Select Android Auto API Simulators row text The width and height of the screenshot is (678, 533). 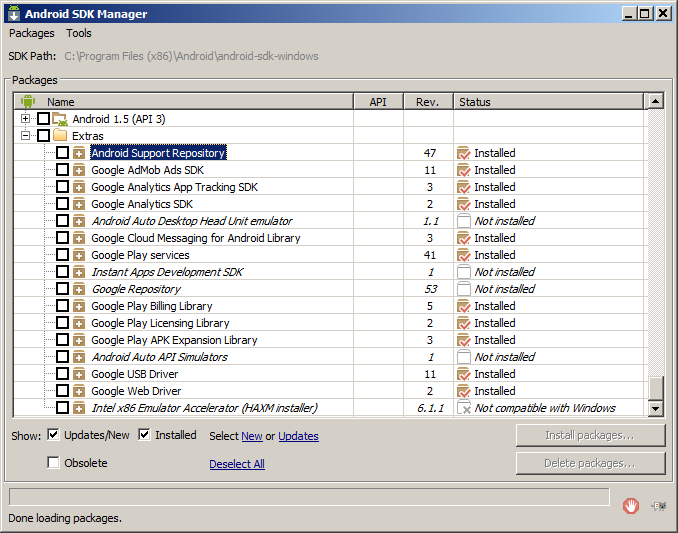[x=160, y=357]
